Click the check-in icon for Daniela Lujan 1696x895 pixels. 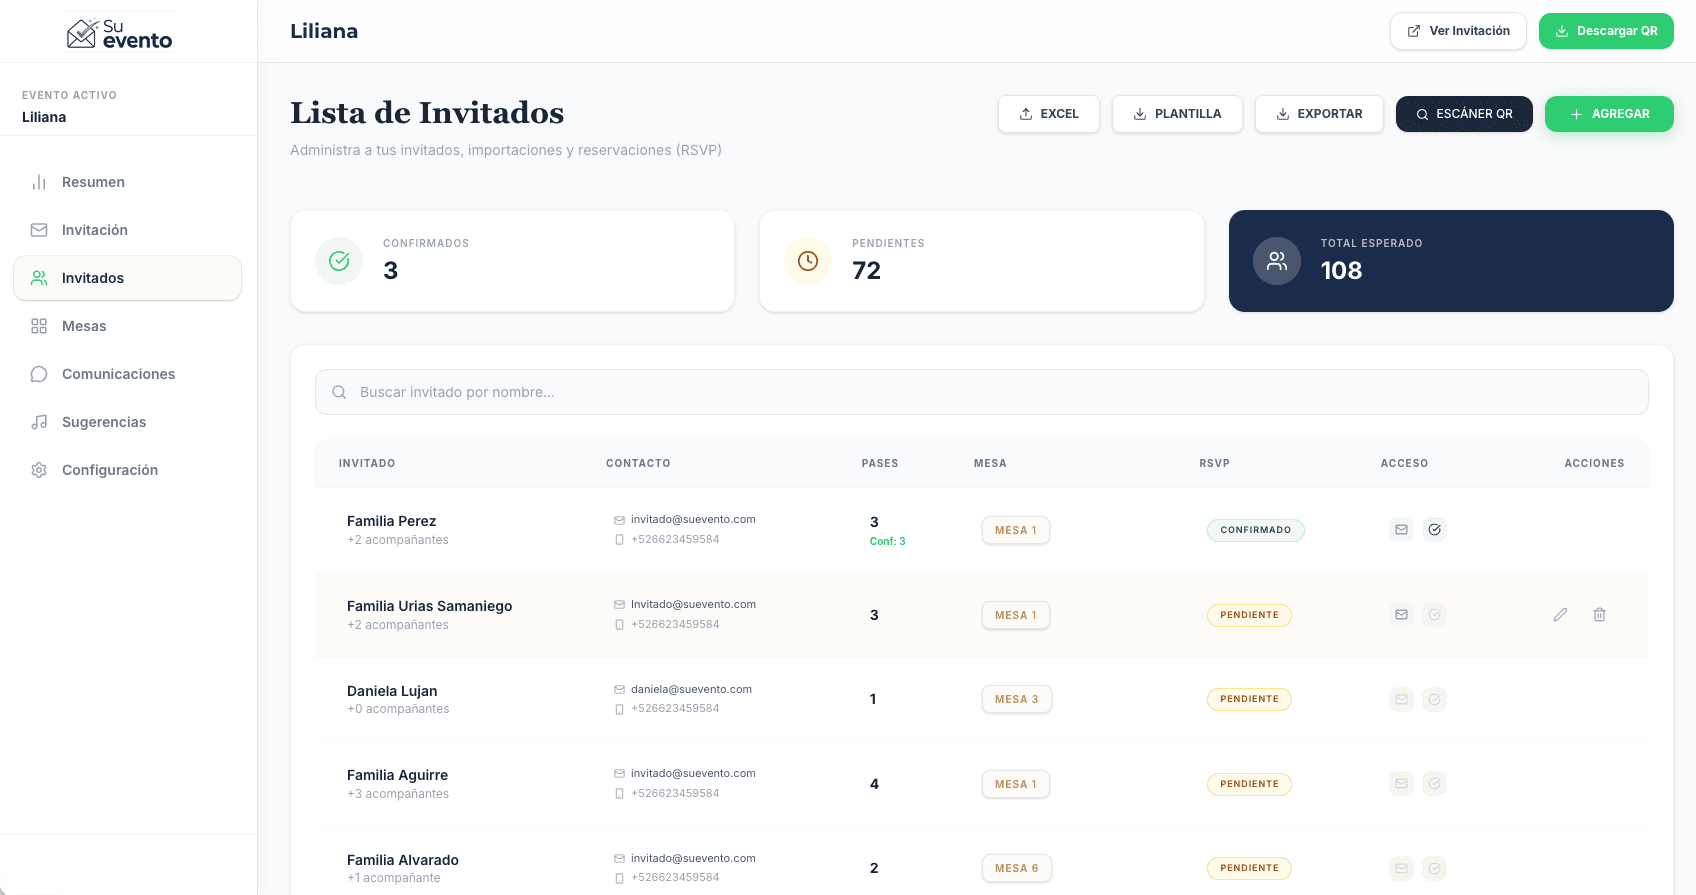coord(1434,699)
